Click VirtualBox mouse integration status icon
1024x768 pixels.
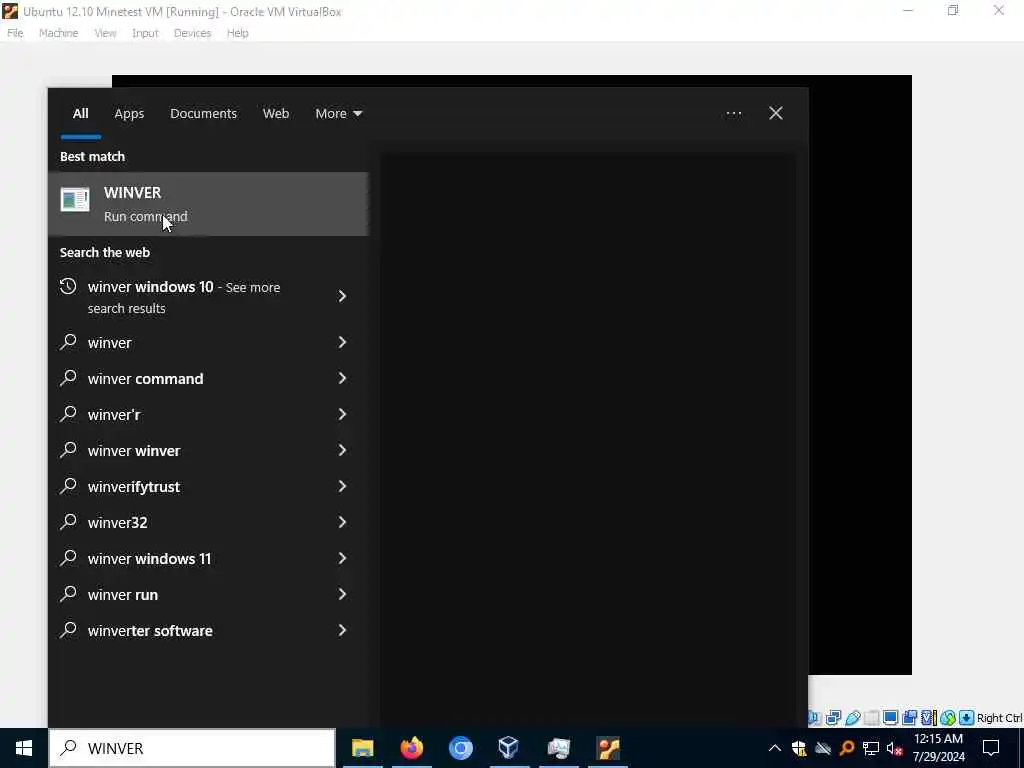point(948,718)
